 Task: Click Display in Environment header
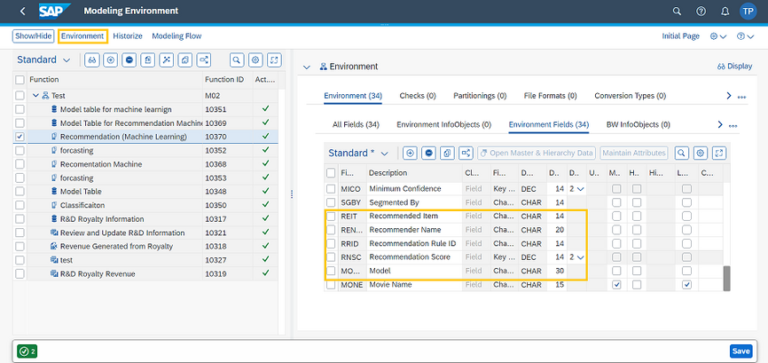(734, 67)
